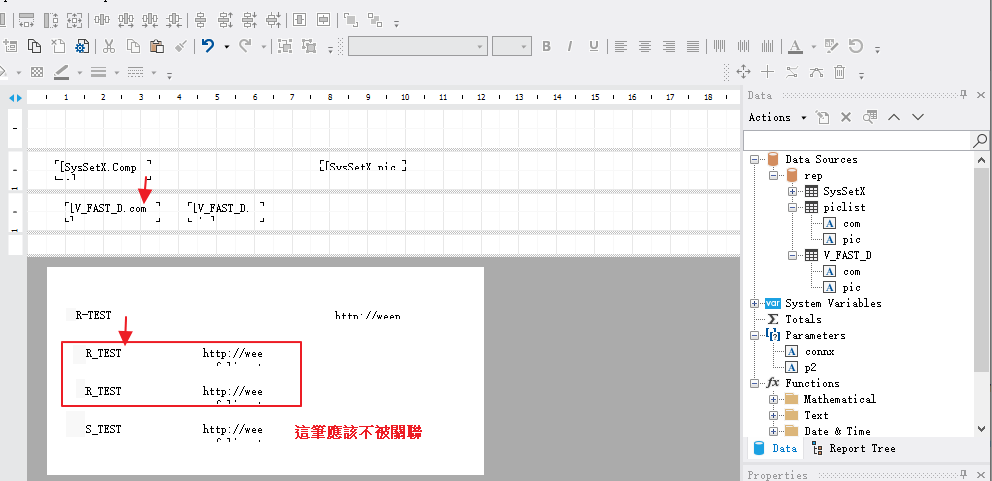This screenshot has height=481, width=992.
Task: Toggle center text alignment
Action: click(645, 46)
